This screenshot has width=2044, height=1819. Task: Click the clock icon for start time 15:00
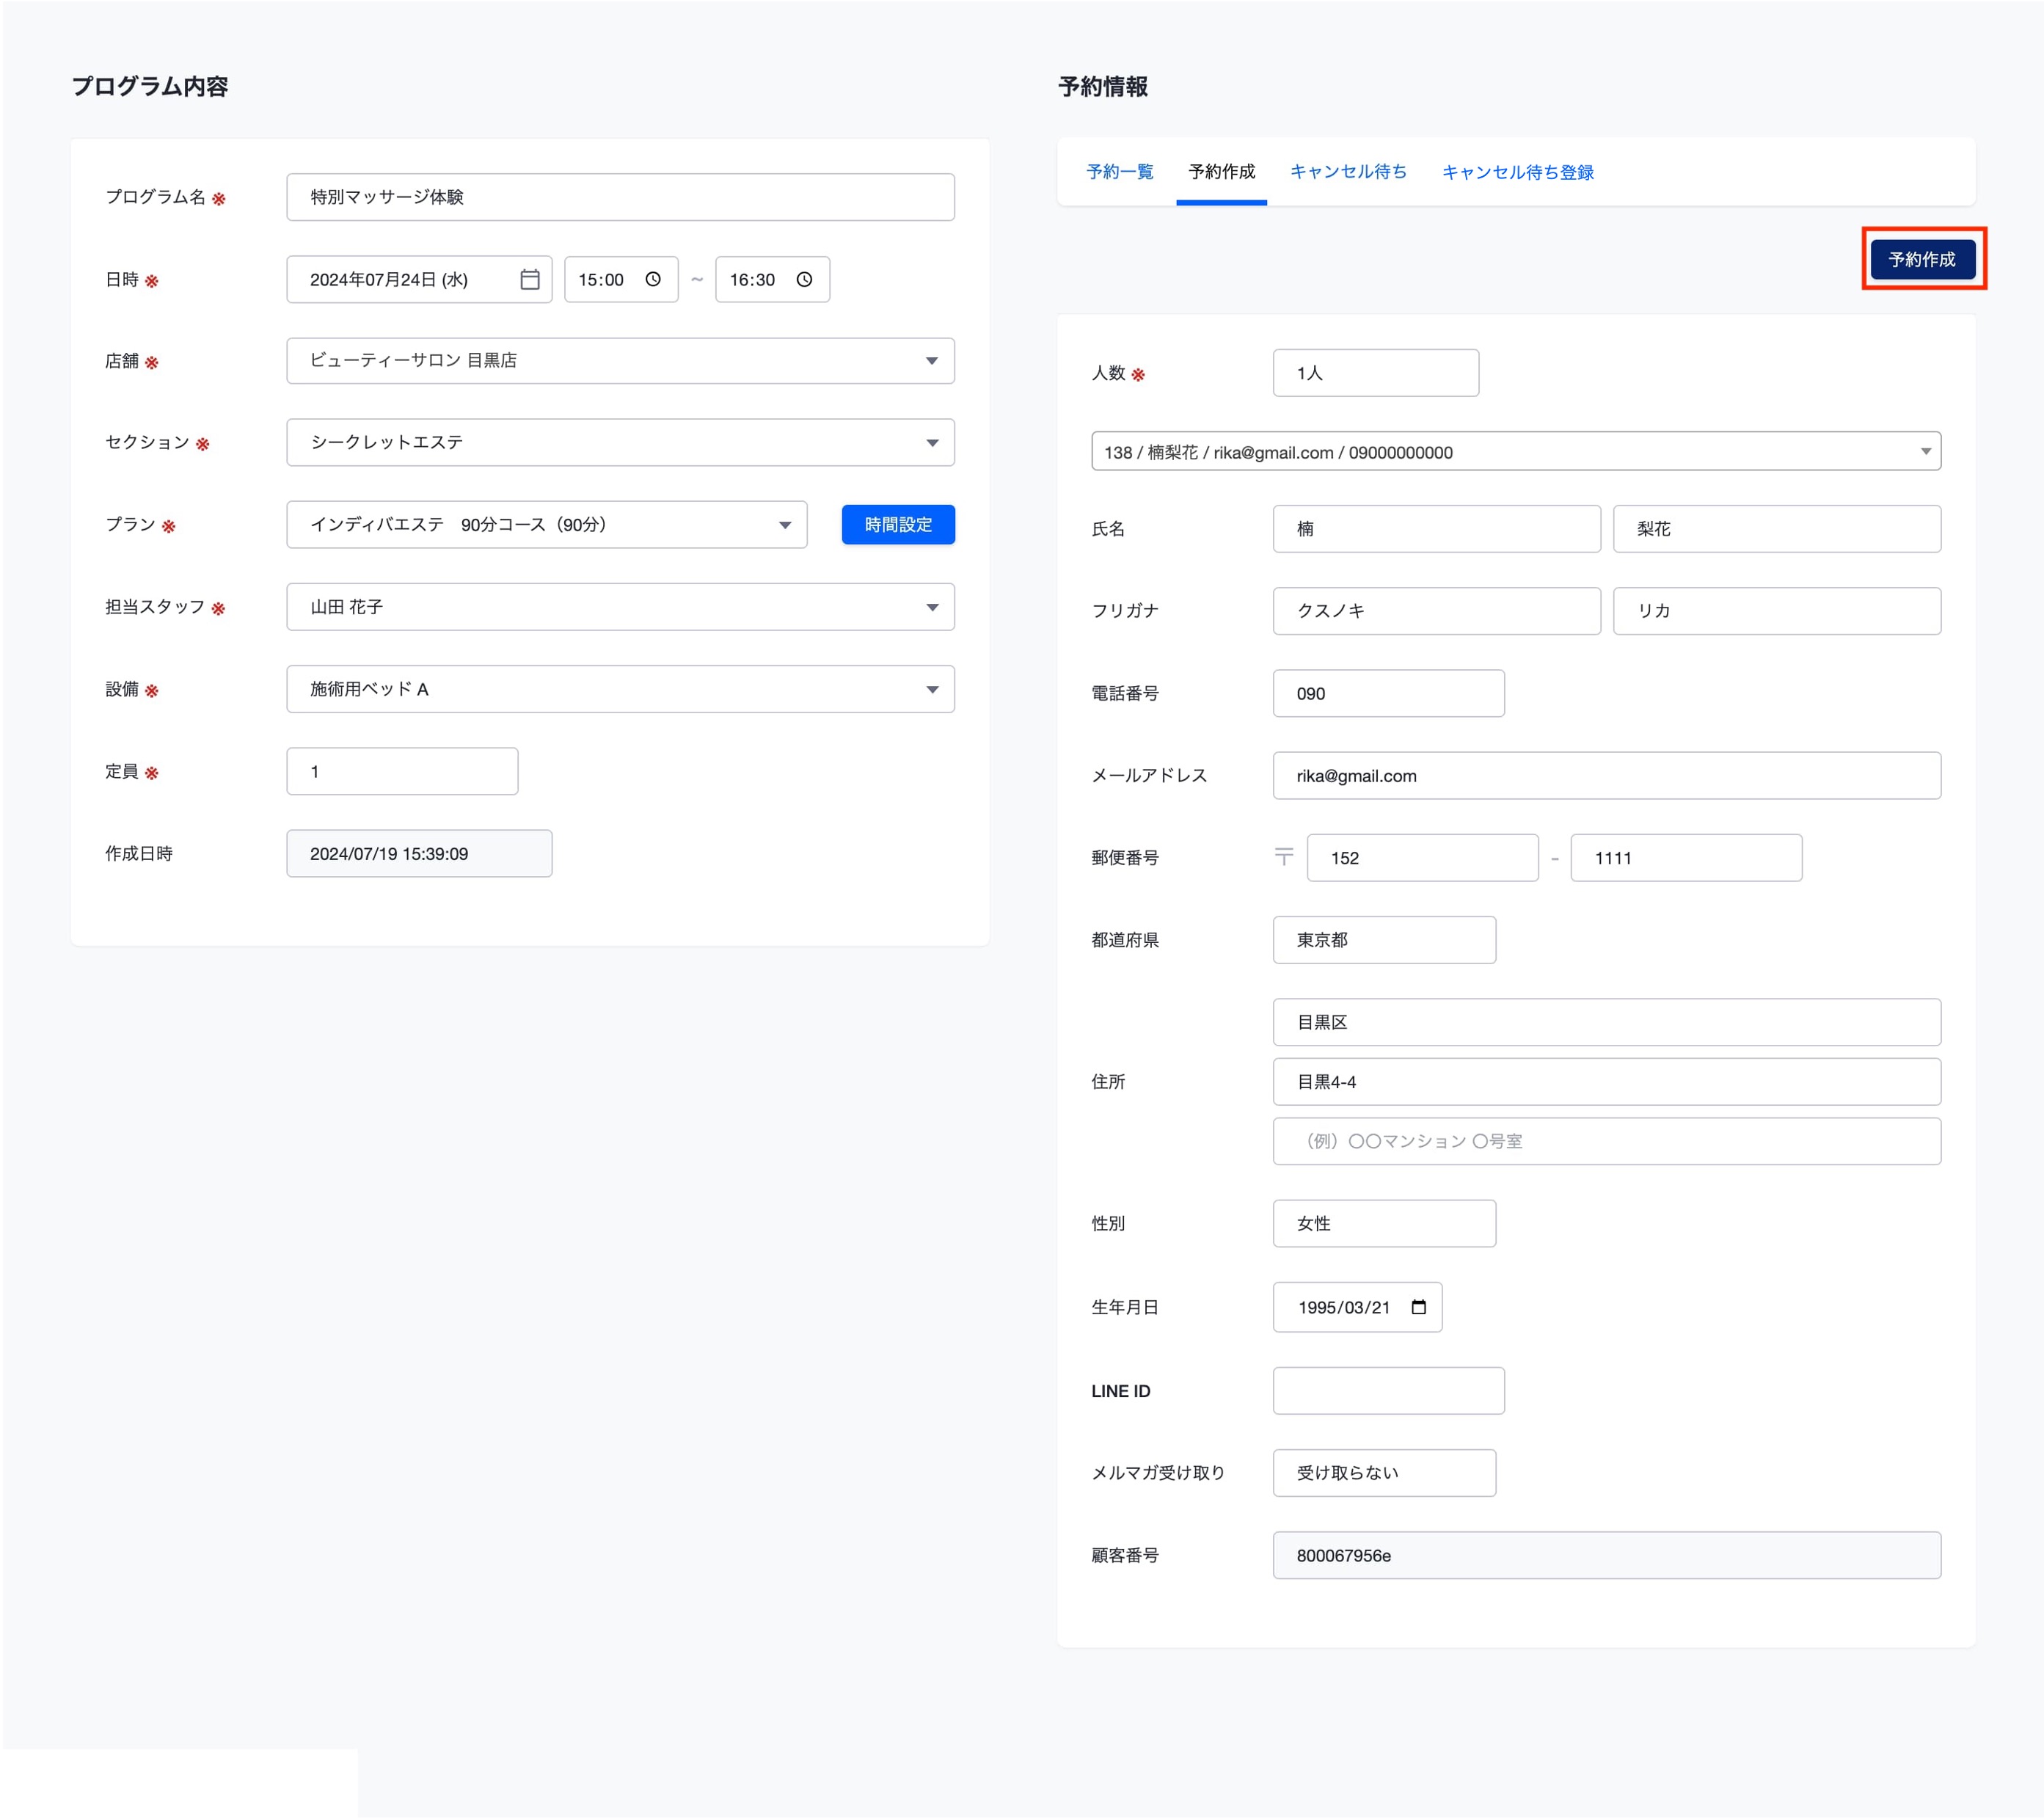653,280
